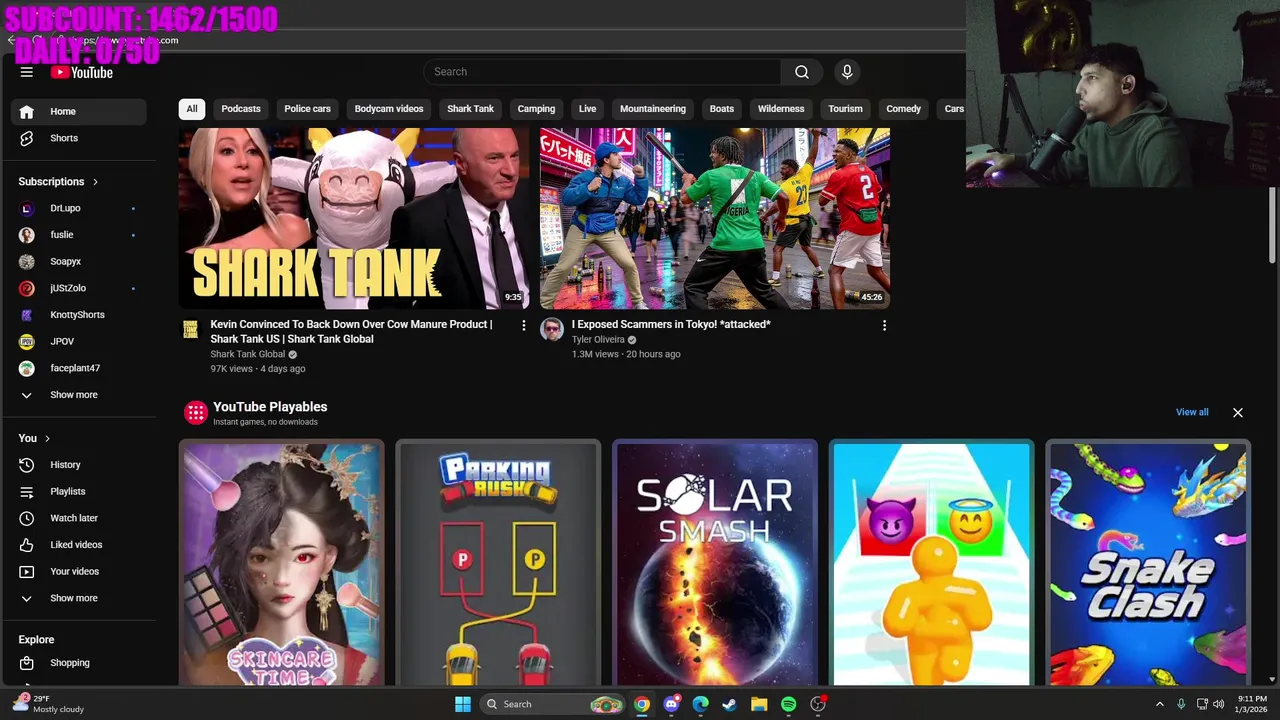
Task: Open Steam from the taskbar
Action: tap(730, 704)
